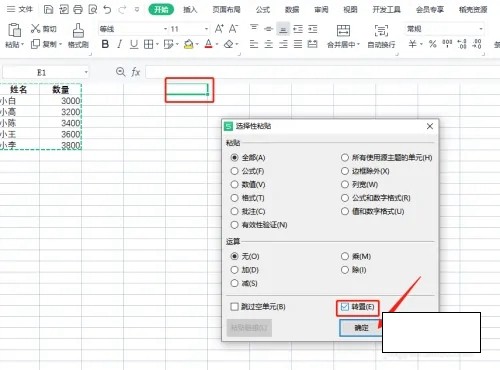Expand the fill color dropdown arrow
The image size is (500, 370).
[197, 44]
